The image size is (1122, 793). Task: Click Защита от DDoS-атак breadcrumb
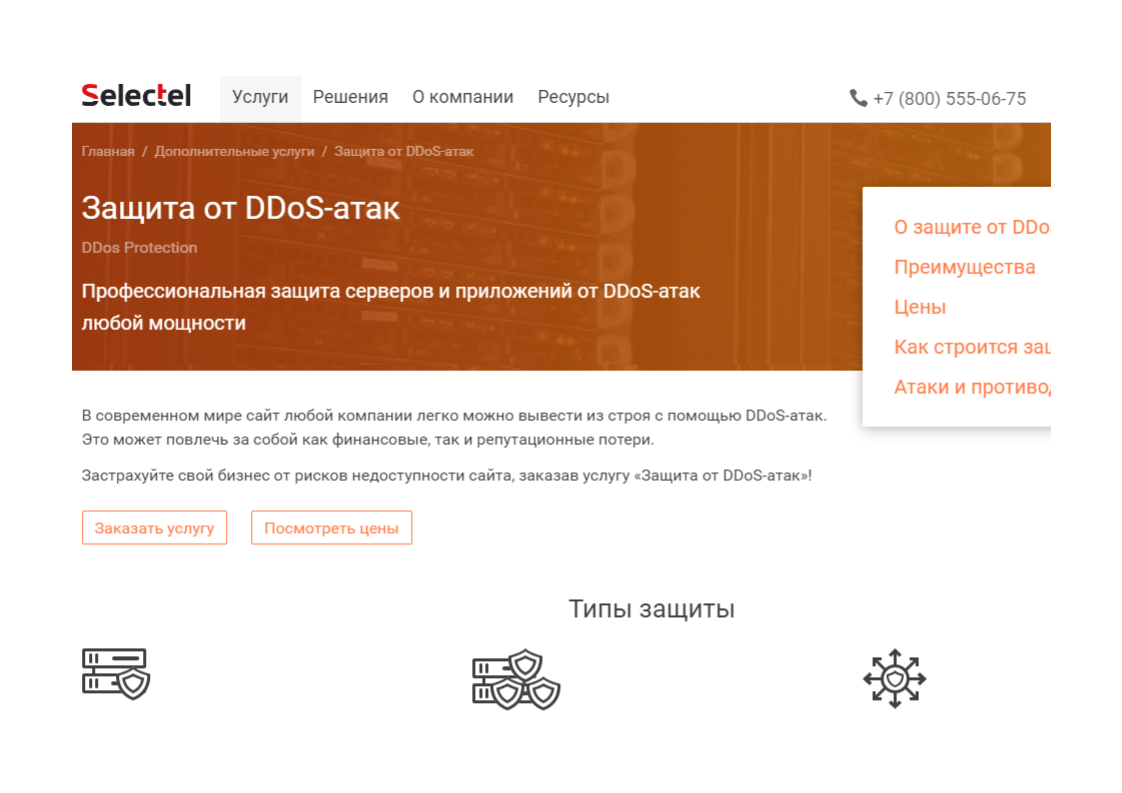pyautogui.click(x=404, y=151)
